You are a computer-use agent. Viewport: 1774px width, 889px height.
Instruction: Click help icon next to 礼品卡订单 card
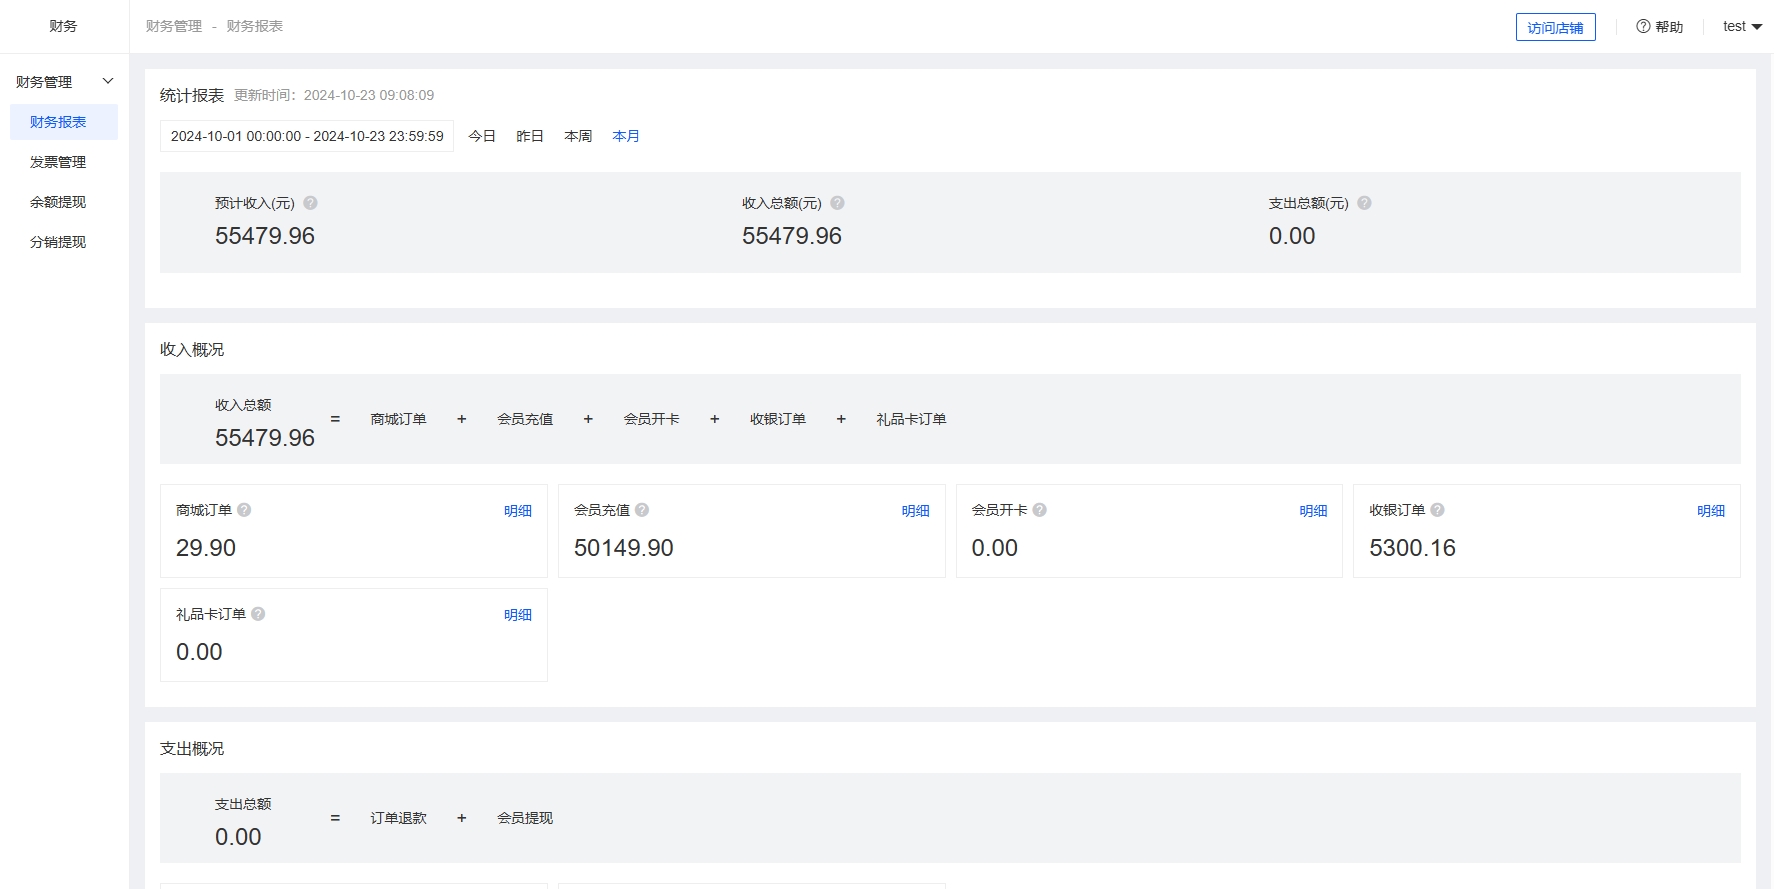258,614
